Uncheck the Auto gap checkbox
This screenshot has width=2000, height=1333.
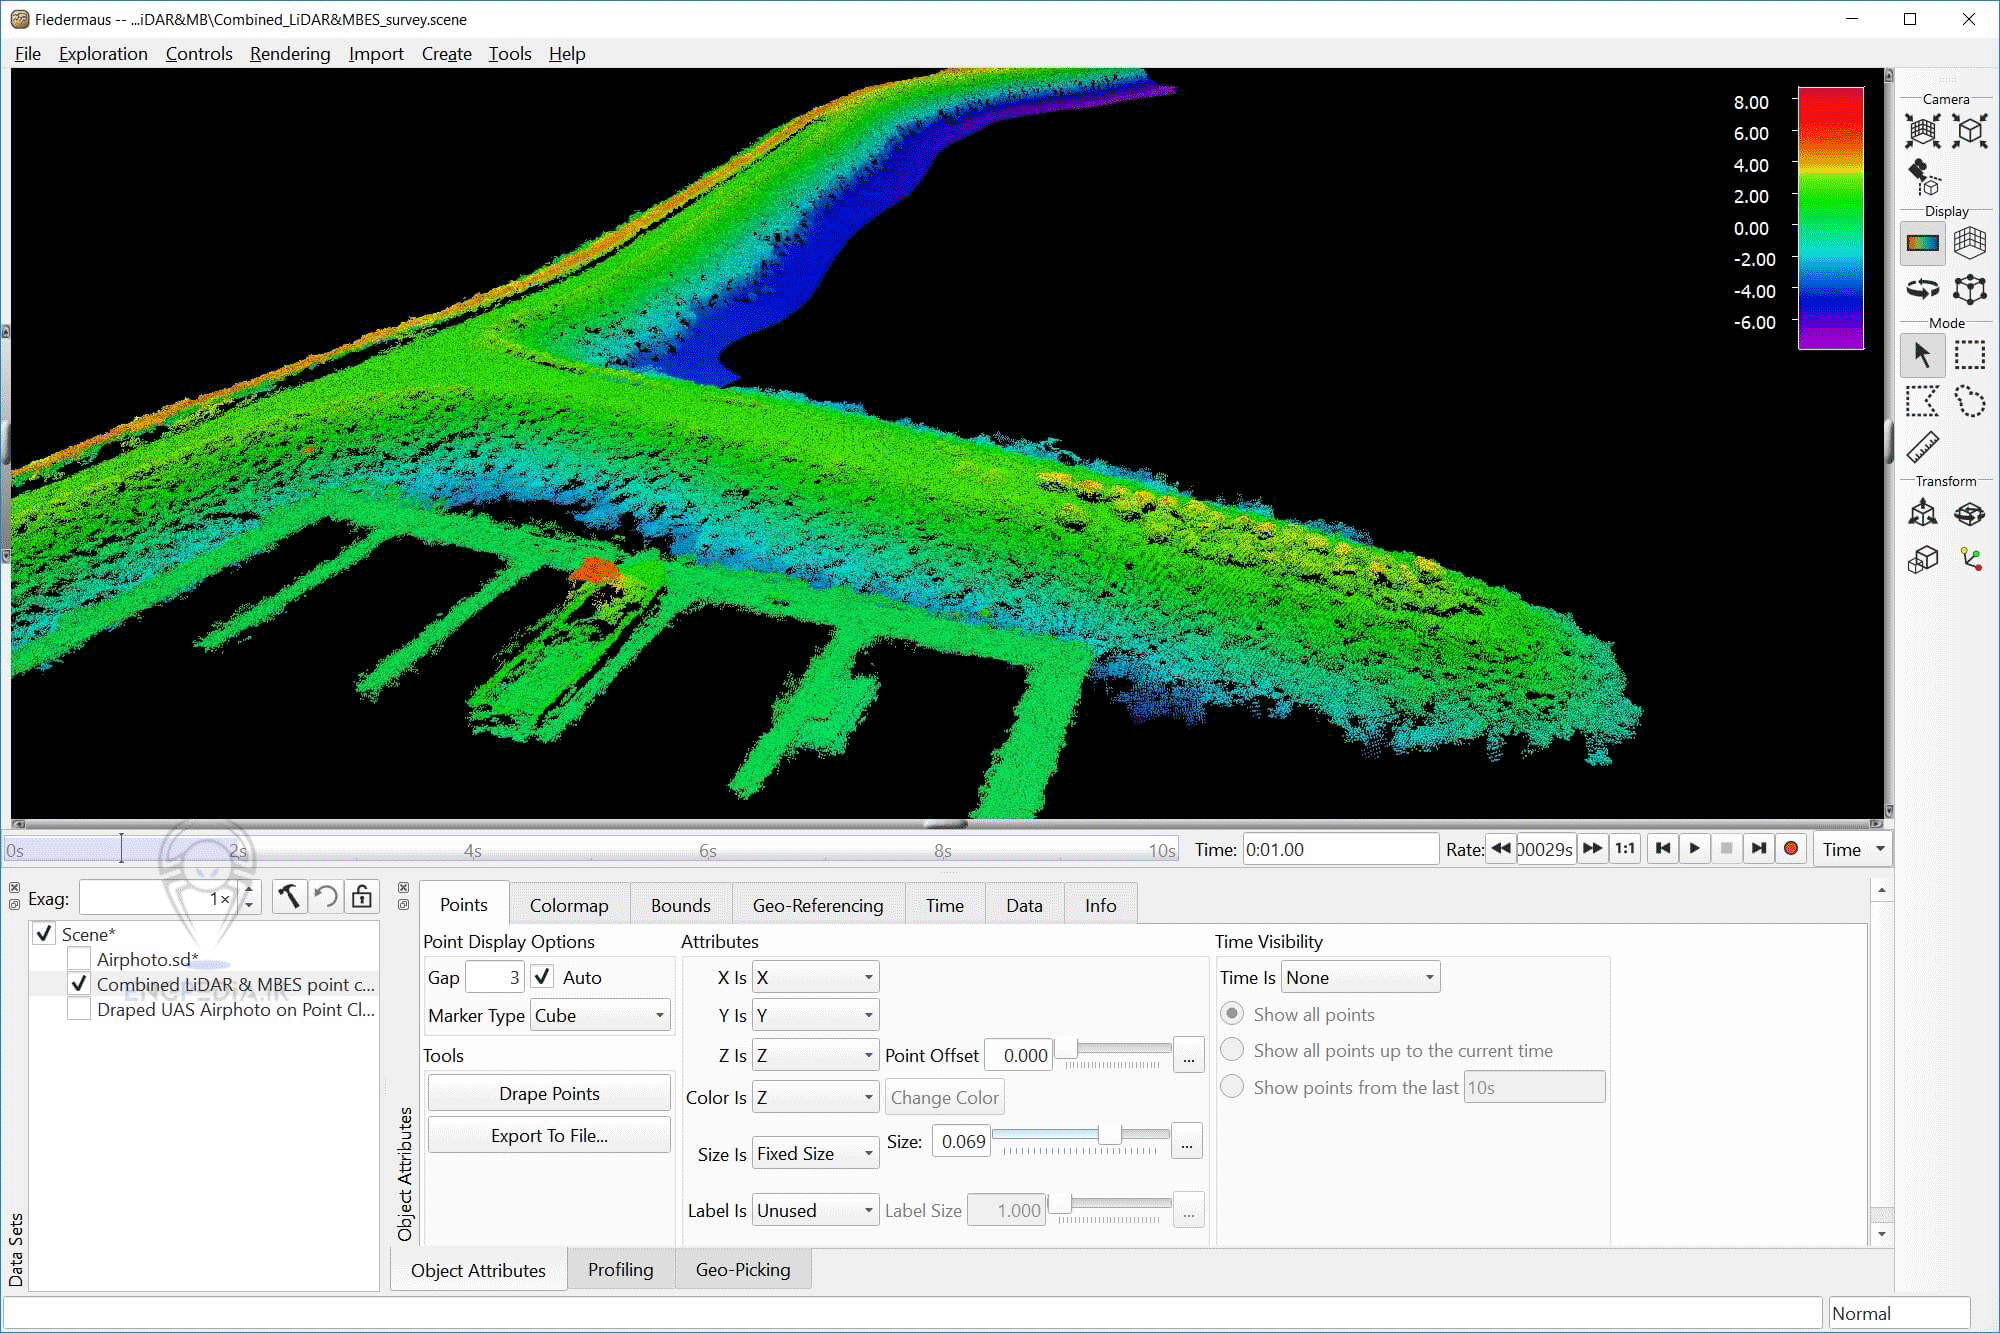coord(543,977)
